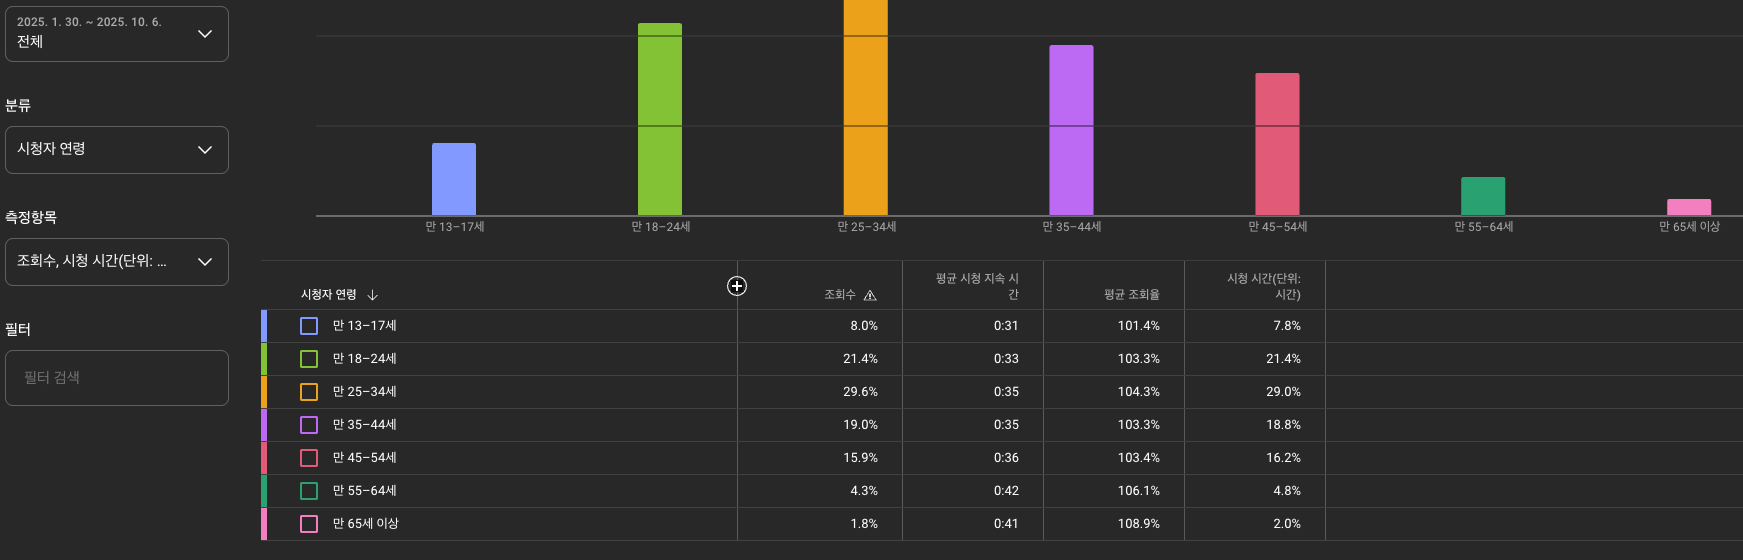Viewport: 1743px width, 560px height.
Task: Sort by 평균 시청 지속 시간 column
Action: [977, 286]
